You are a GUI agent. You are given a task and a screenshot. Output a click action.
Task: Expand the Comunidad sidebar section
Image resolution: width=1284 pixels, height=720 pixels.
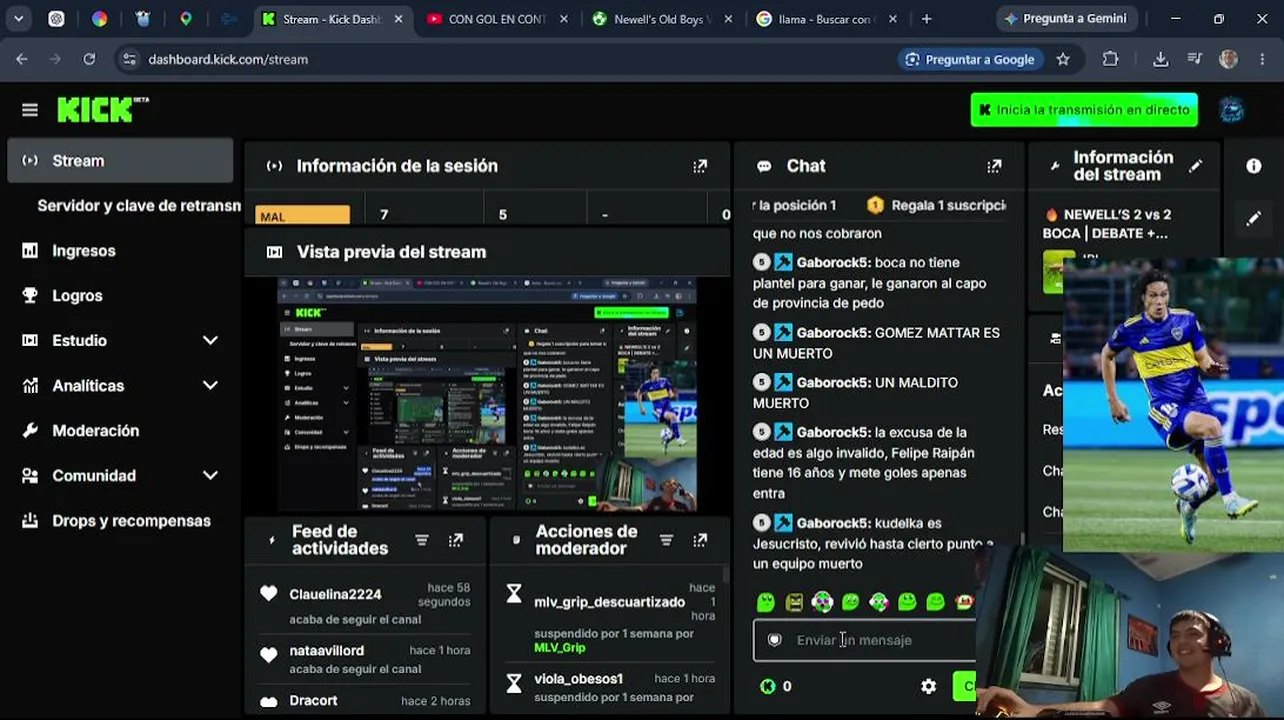pyautogui.click(x=210, y=476)
